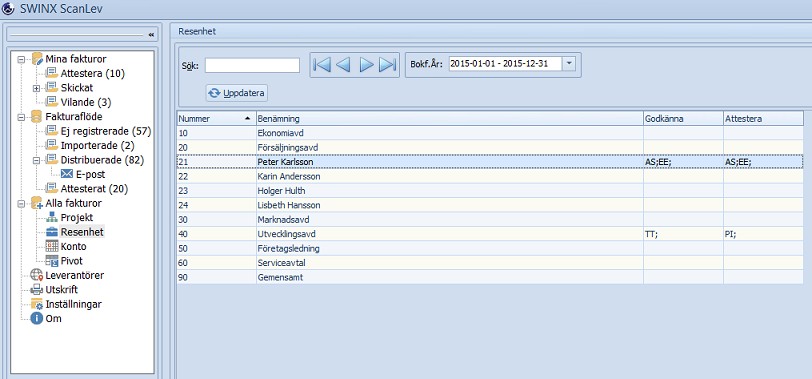Viewport: 812px width, 379px height.
Task: Collapse the Distribuerade tree node
Action: [x=36, y=161]
